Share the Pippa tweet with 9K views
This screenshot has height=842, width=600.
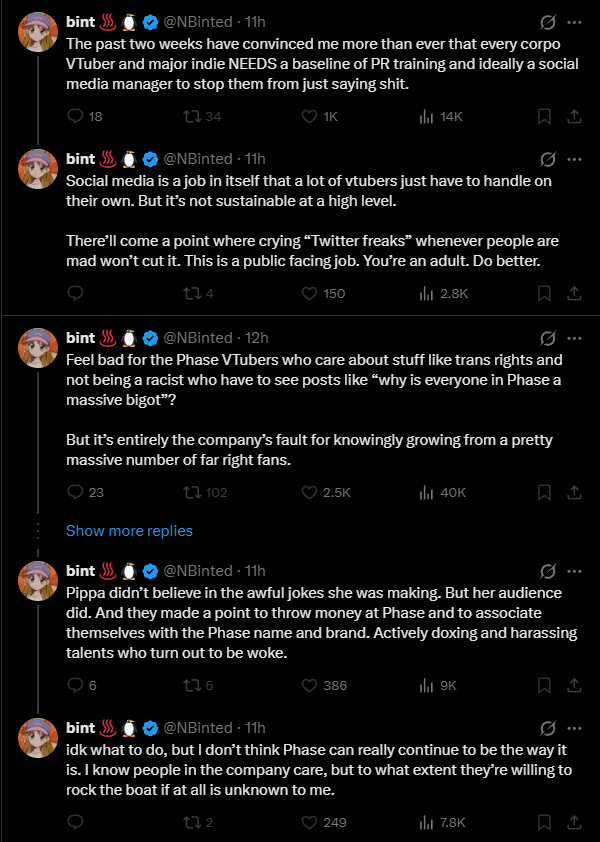pyautogui.click(x=574, y=685)
